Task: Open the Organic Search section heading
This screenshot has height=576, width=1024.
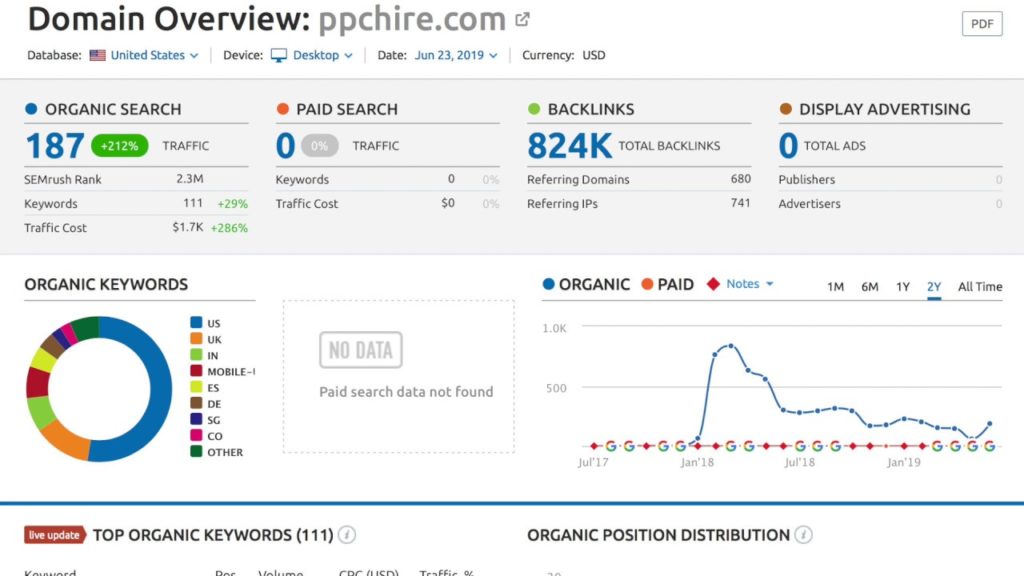Action: click(113, 109)
